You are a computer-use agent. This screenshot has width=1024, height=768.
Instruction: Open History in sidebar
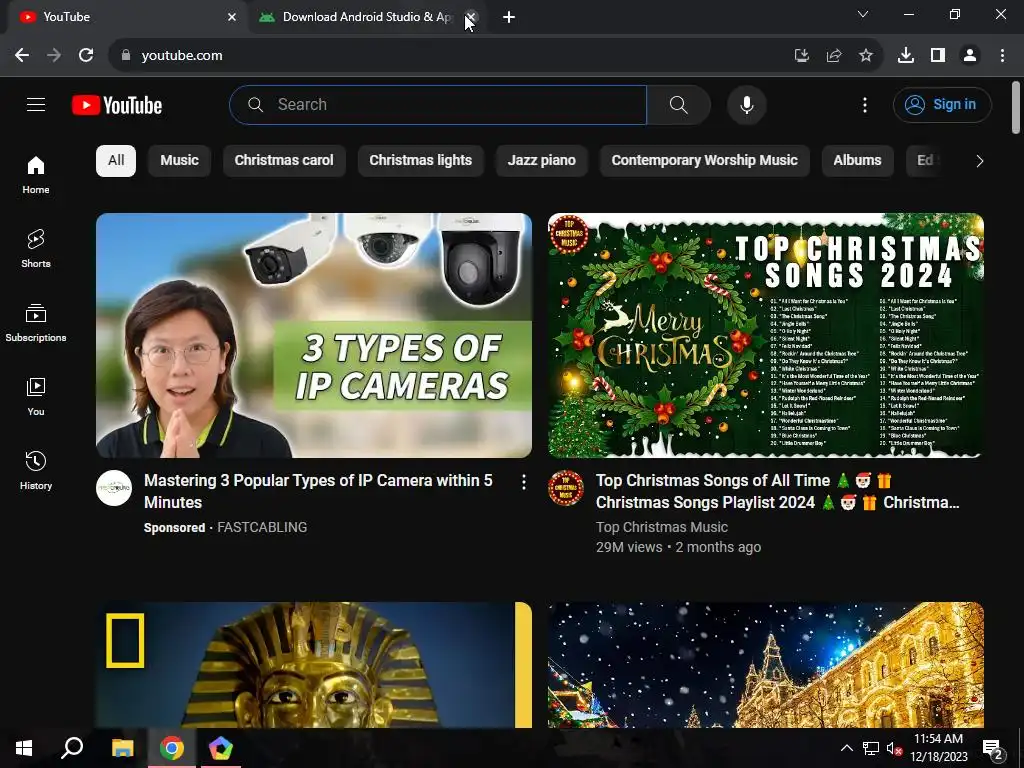pos(36,470)
